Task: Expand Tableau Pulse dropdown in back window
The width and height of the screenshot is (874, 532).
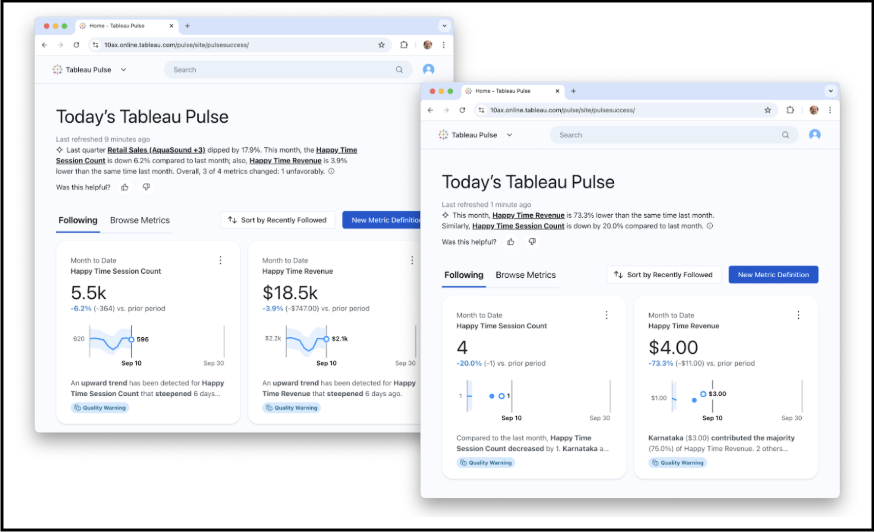Action: (123, 70)
